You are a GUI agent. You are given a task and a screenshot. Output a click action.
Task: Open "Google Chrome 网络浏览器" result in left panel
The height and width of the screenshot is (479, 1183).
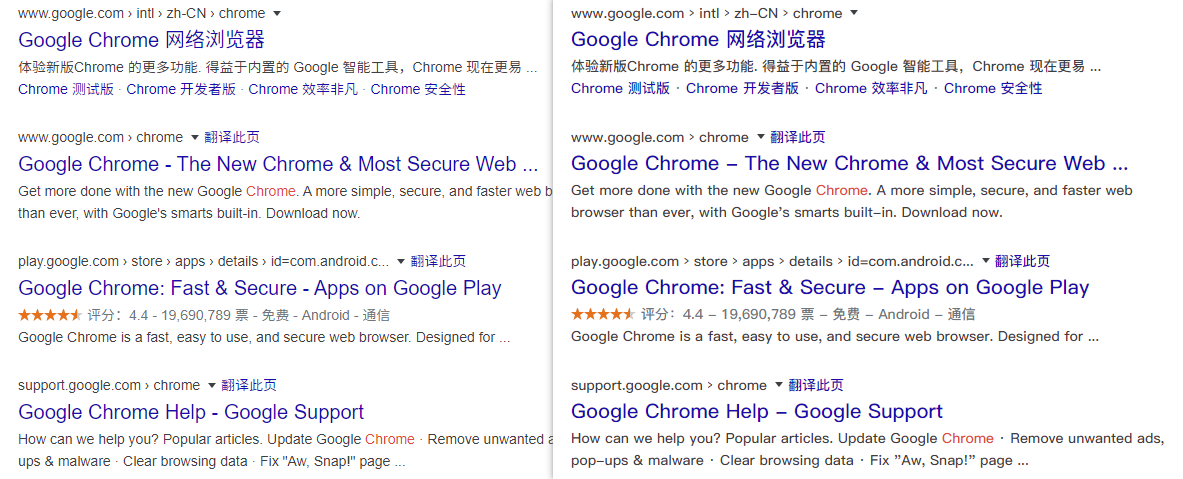[x=141, y=40]
